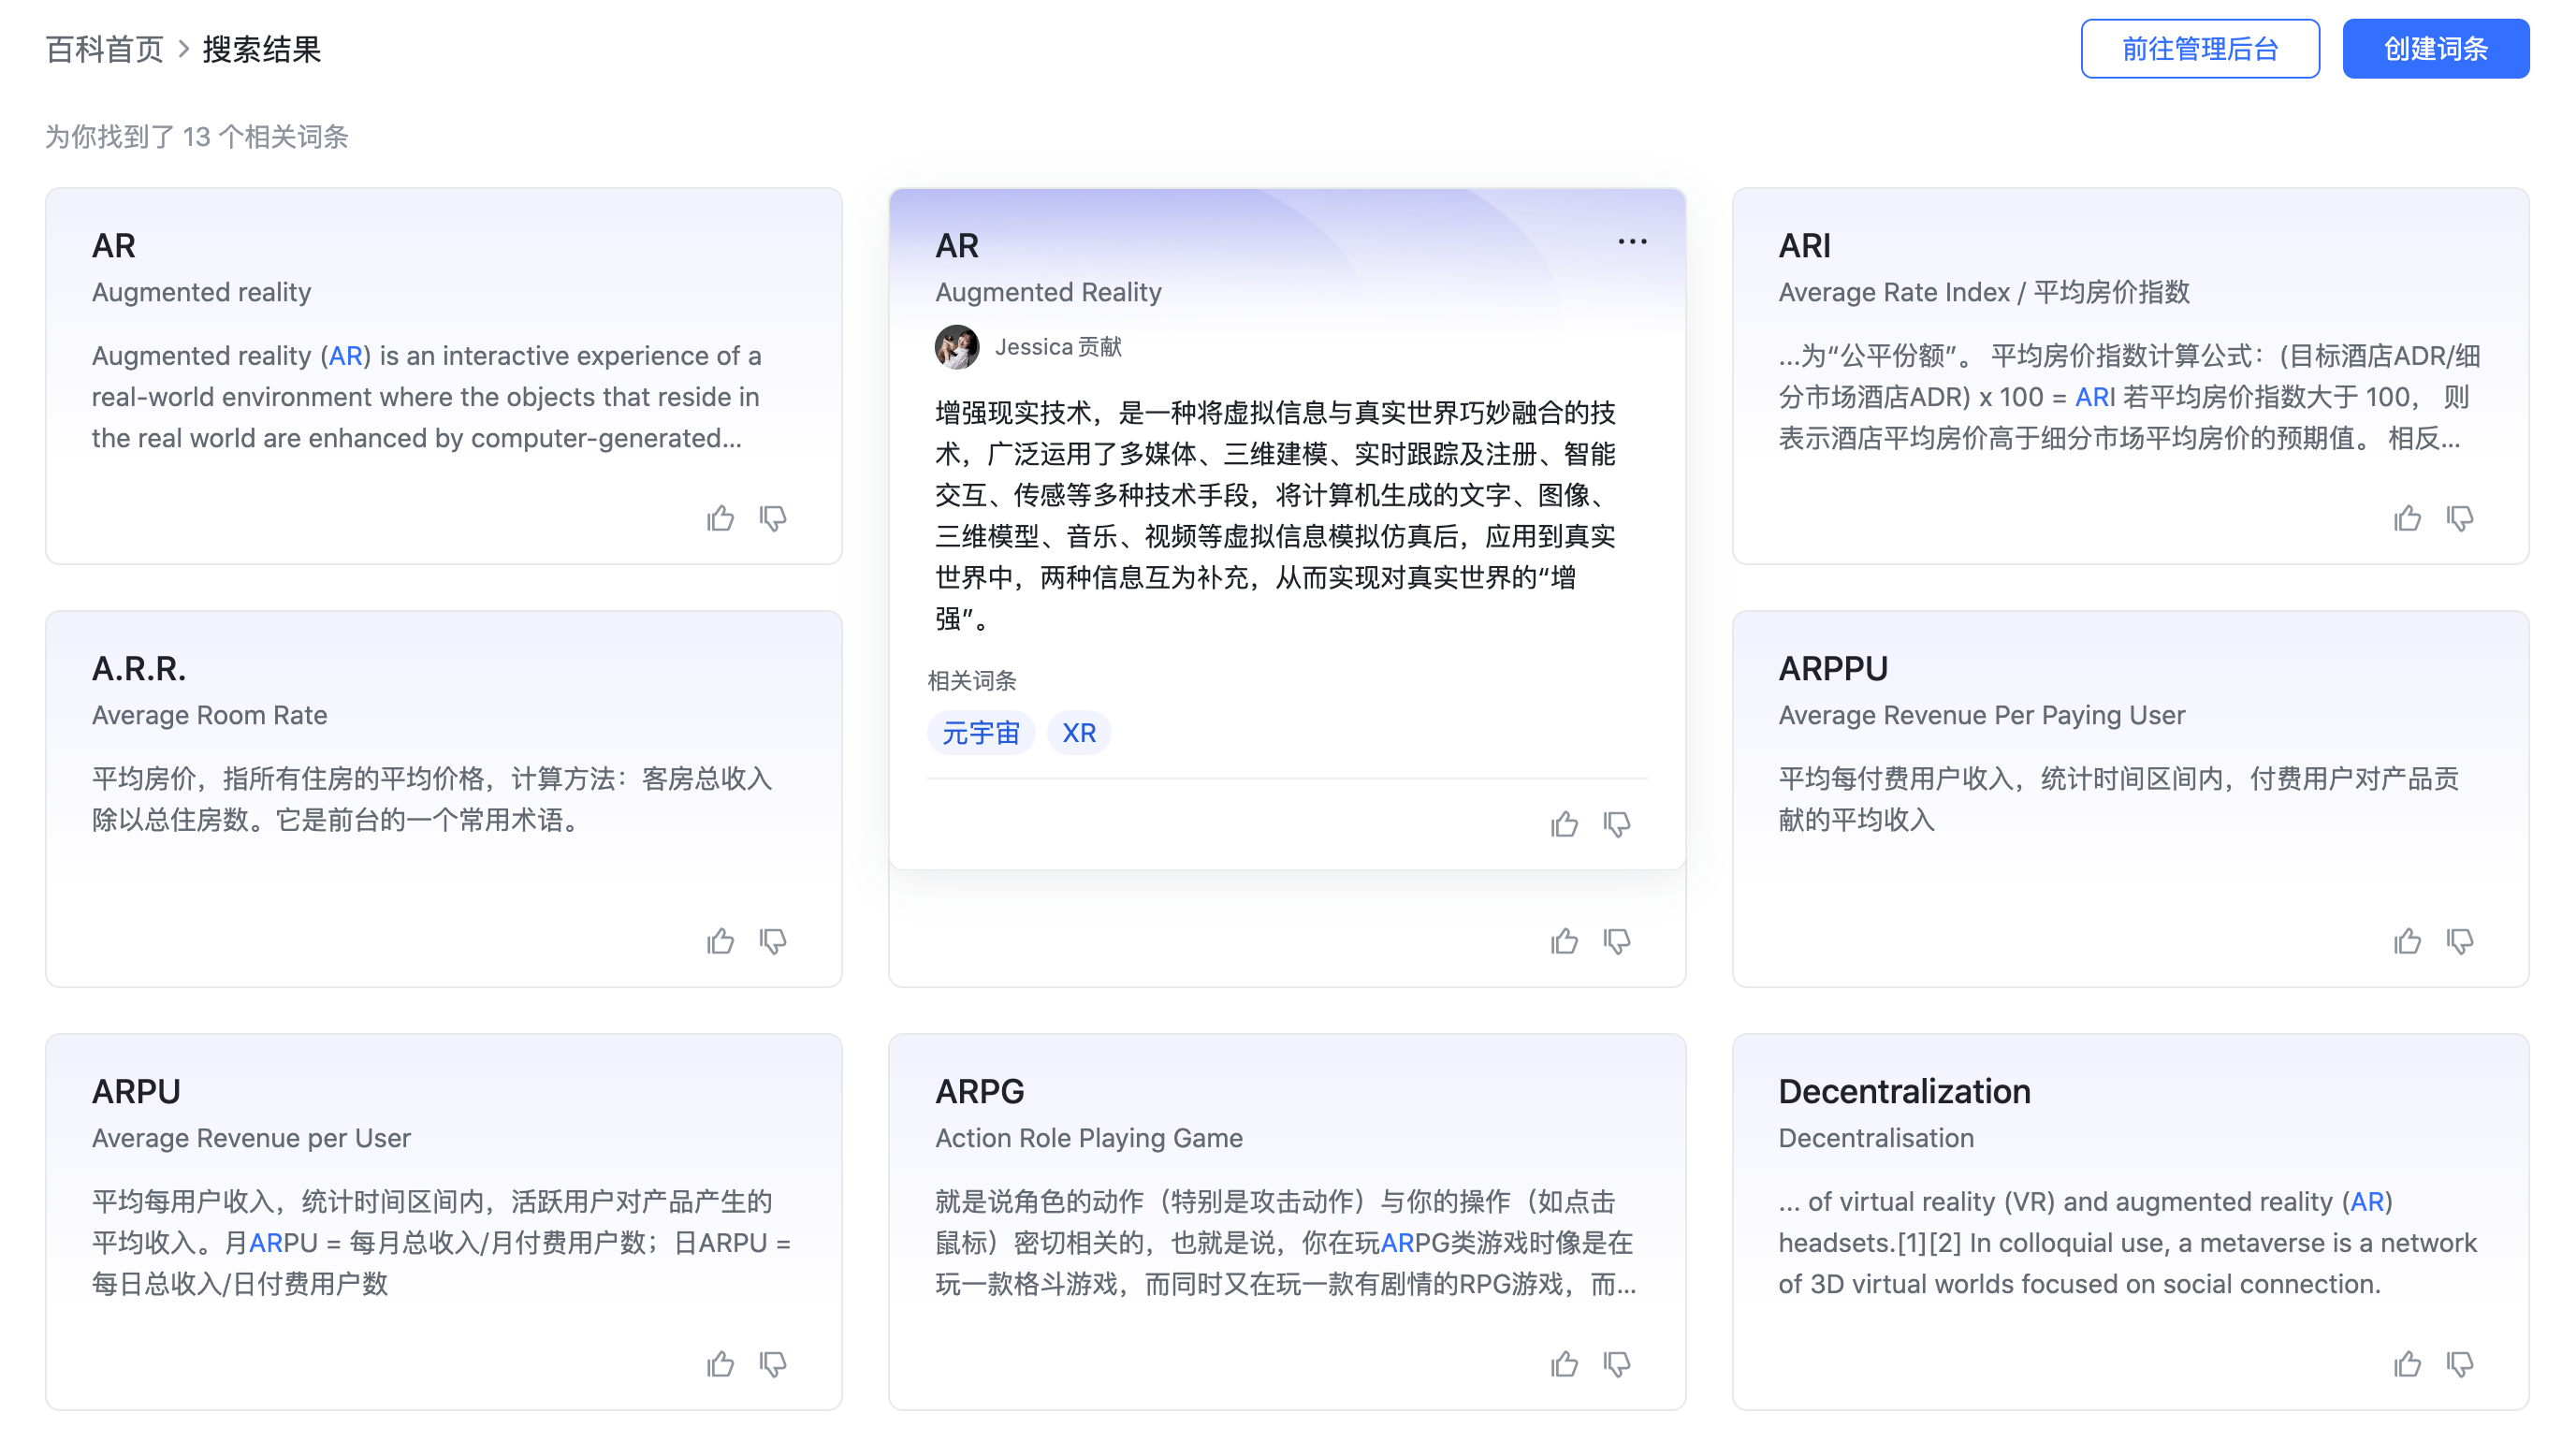Dislike the ARPPU entry

[x=2459, y=941]
